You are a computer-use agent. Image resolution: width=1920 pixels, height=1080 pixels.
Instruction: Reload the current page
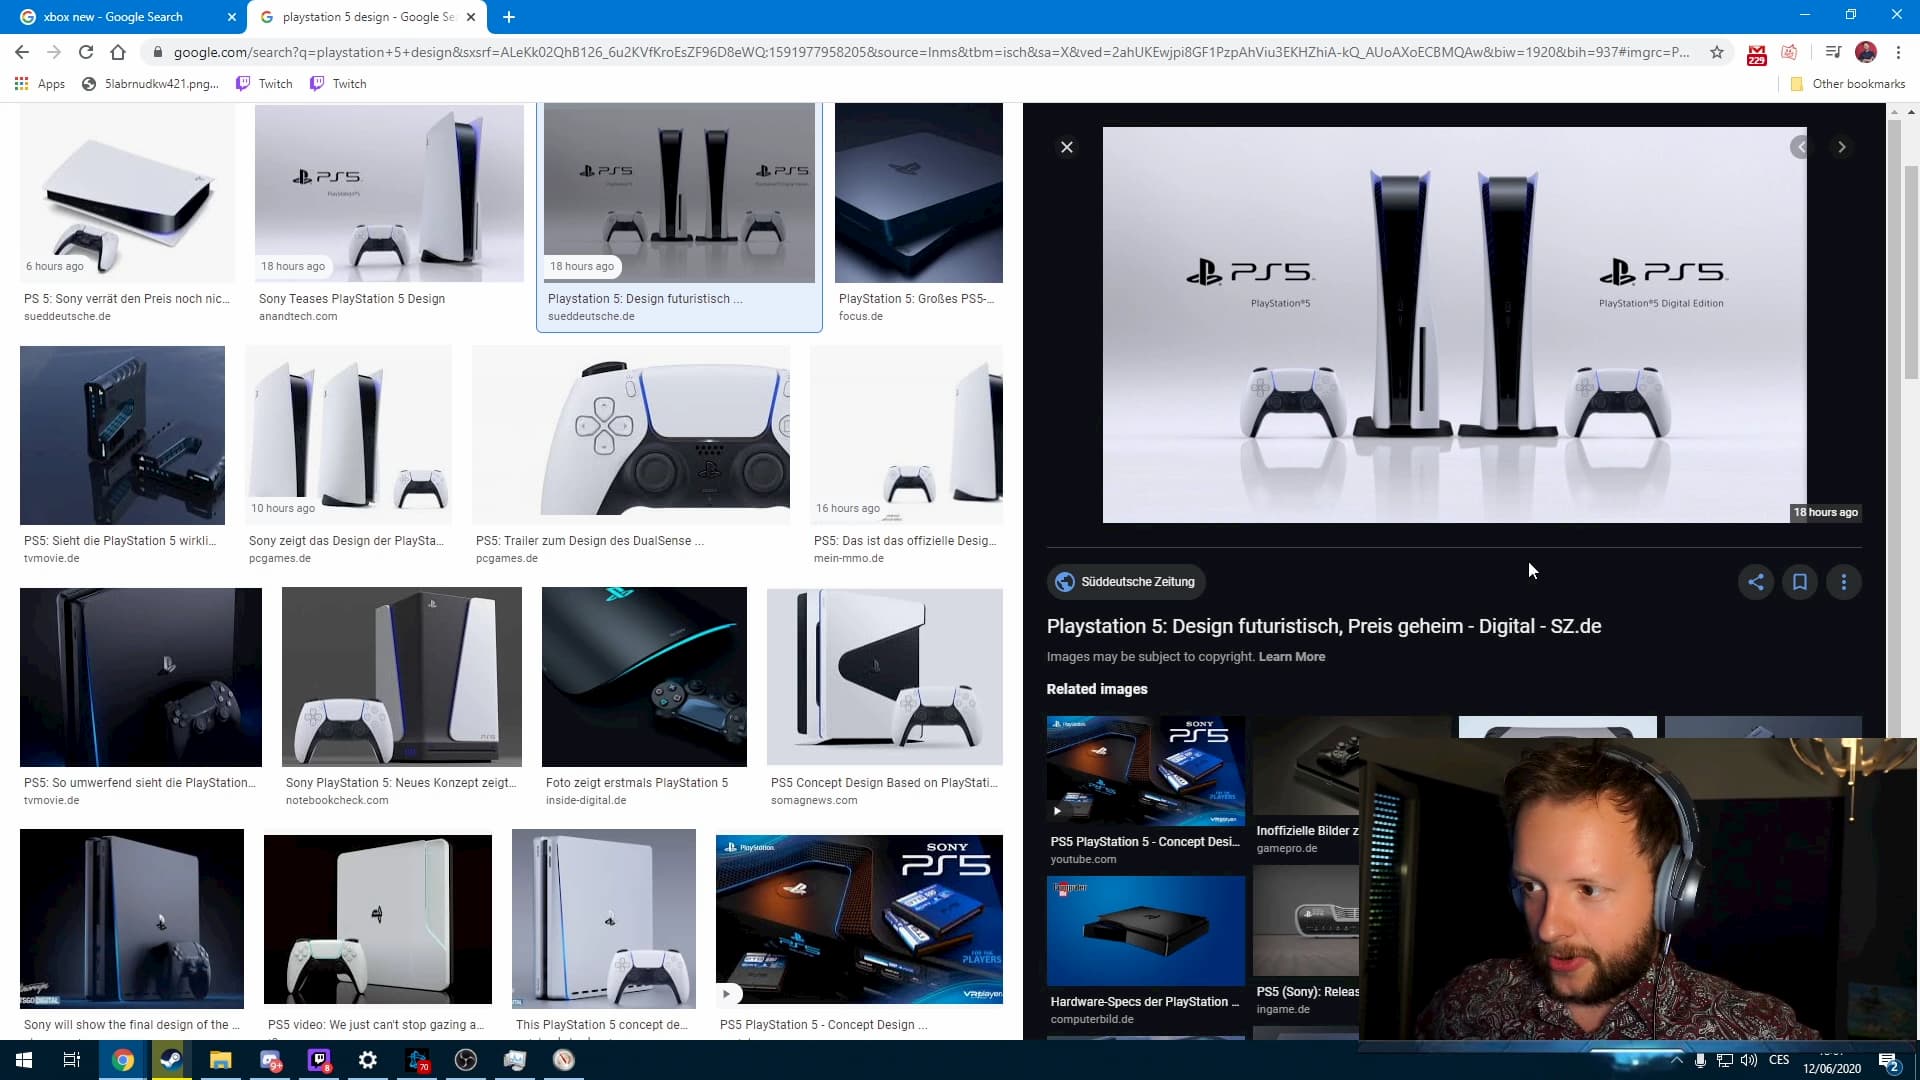click(x=86, y=52)
